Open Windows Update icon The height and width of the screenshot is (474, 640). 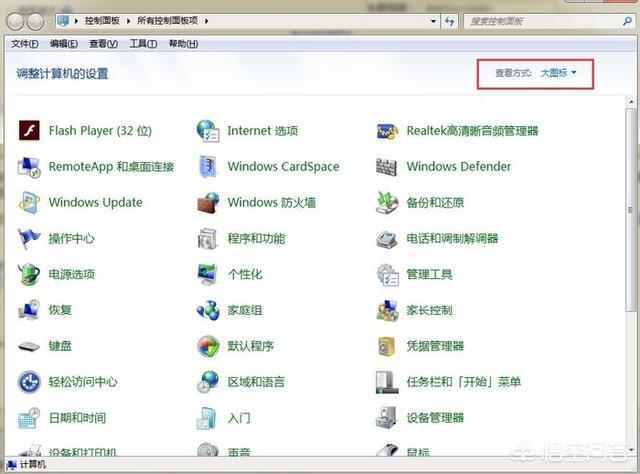click(29, 202)
